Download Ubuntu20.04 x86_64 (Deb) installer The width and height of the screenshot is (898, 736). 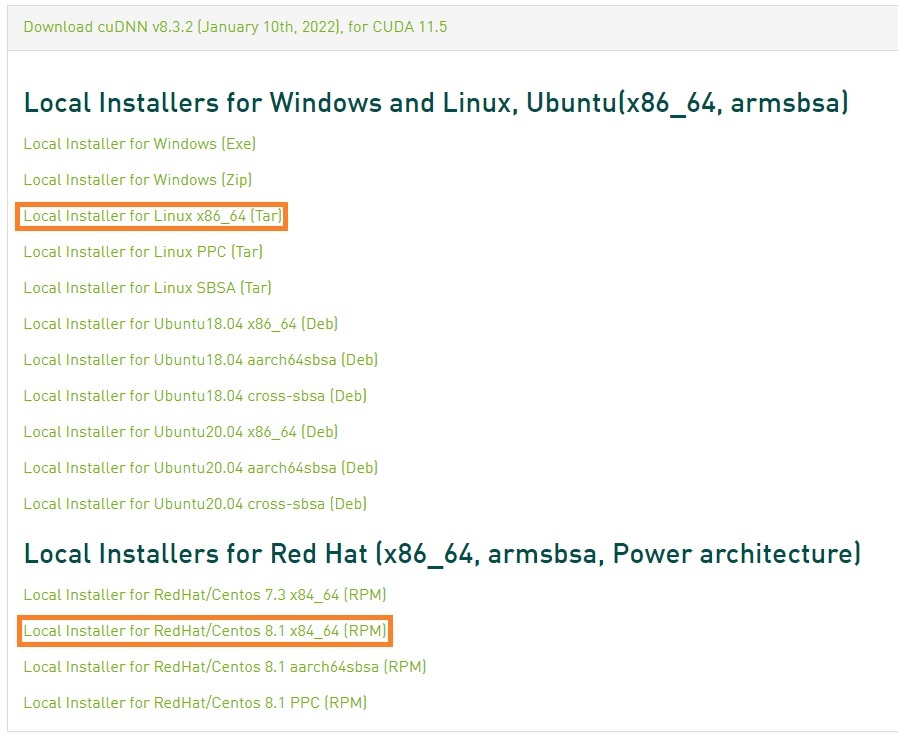[180, 432]
